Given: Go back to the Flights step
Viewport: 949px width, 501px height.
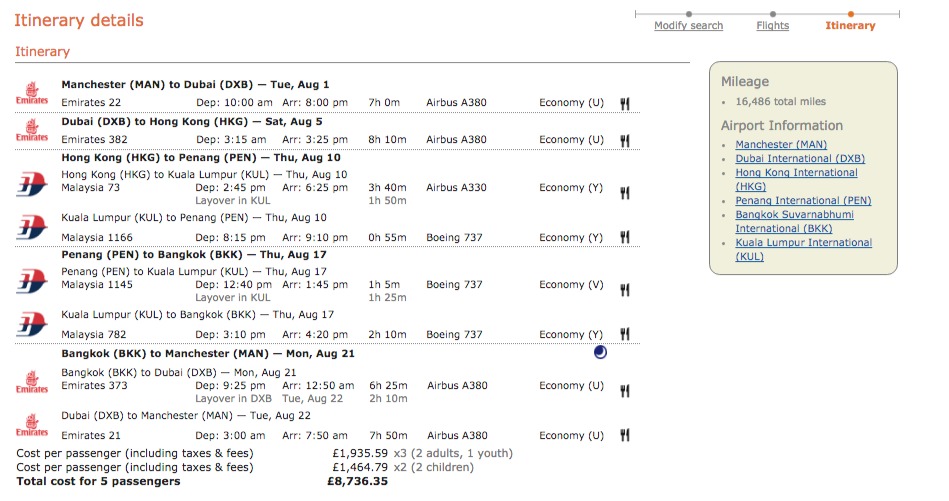Looking at the screenshot, I should (x=772, y=25).
